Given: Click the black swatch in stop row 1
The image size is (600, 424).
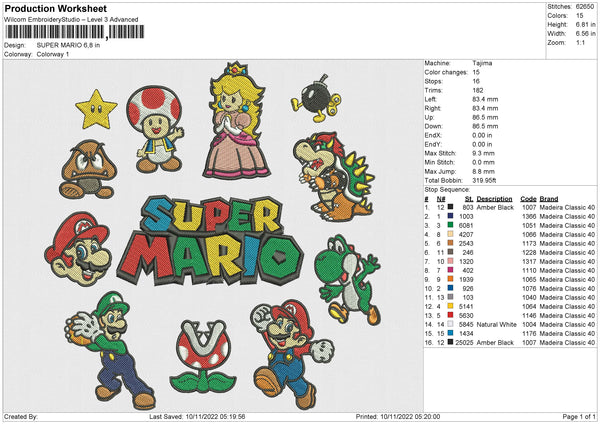Looking at the screenshot, I should pos(450,207).
